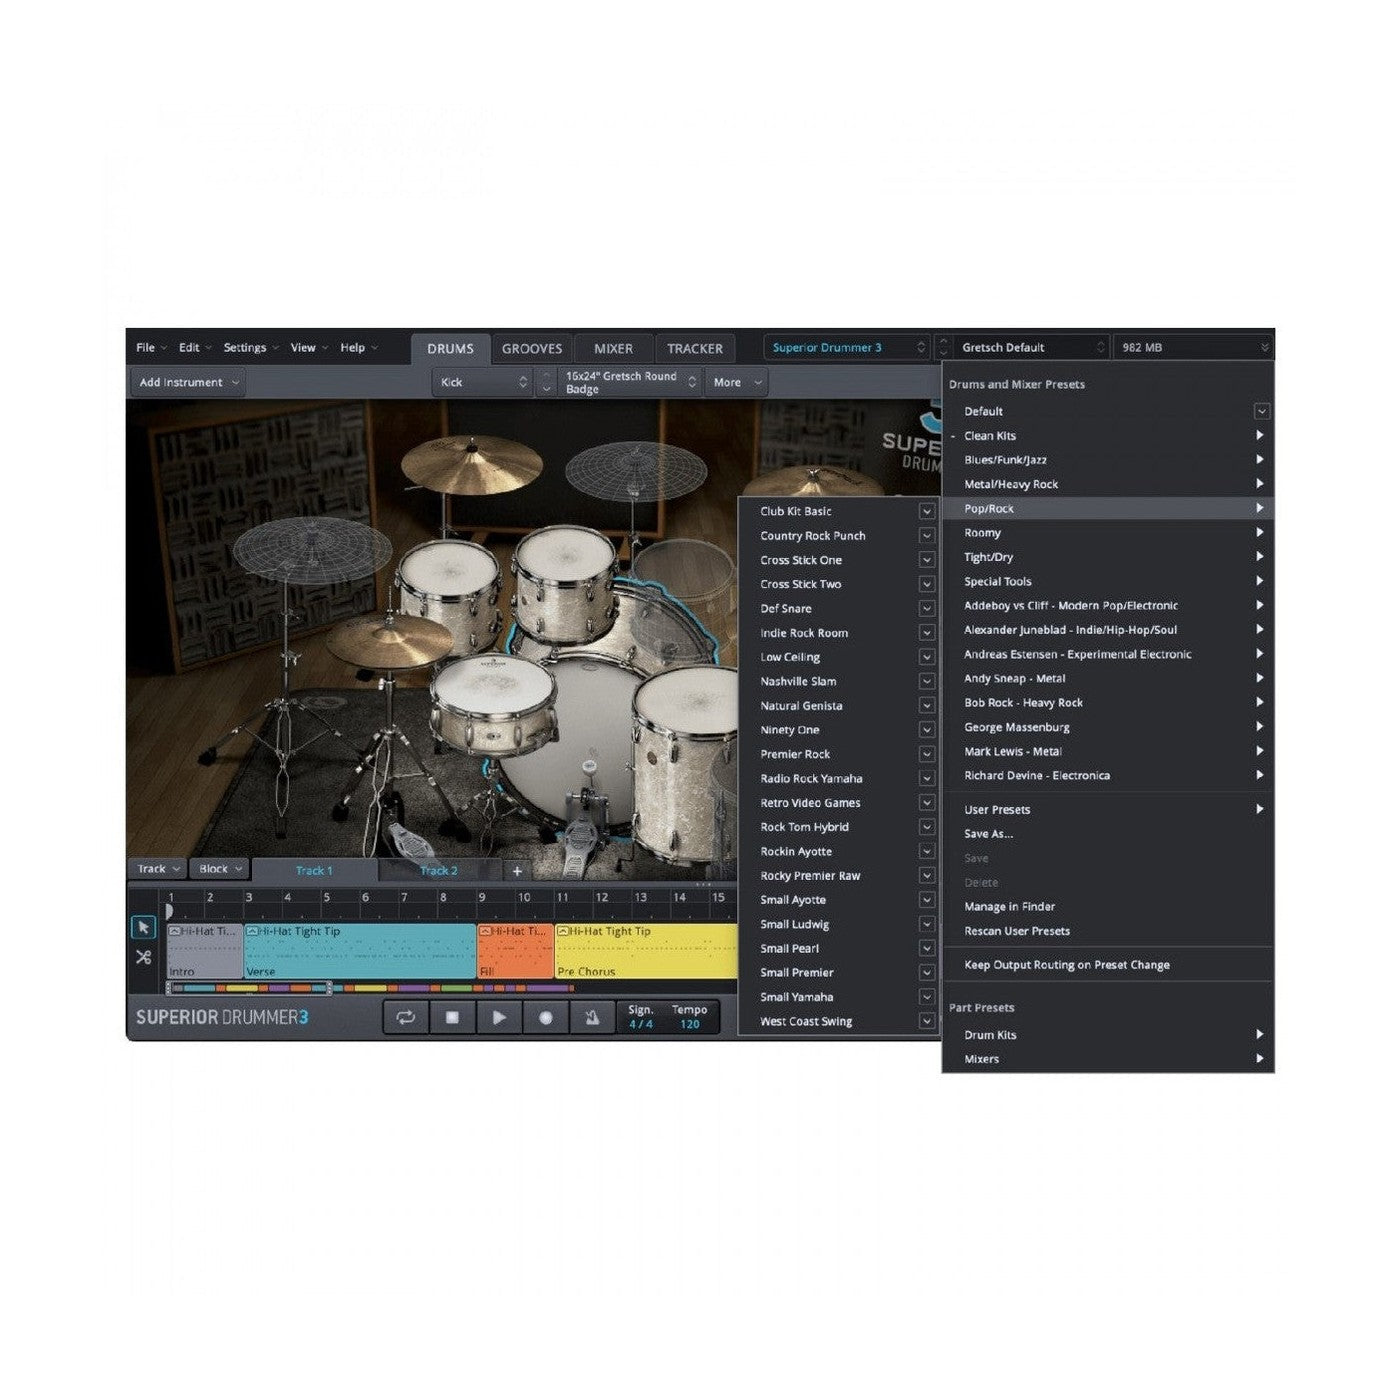
Task: Open the 982 MB memory dropdown
Action: pyautogui.click(x=1193, y=348)
